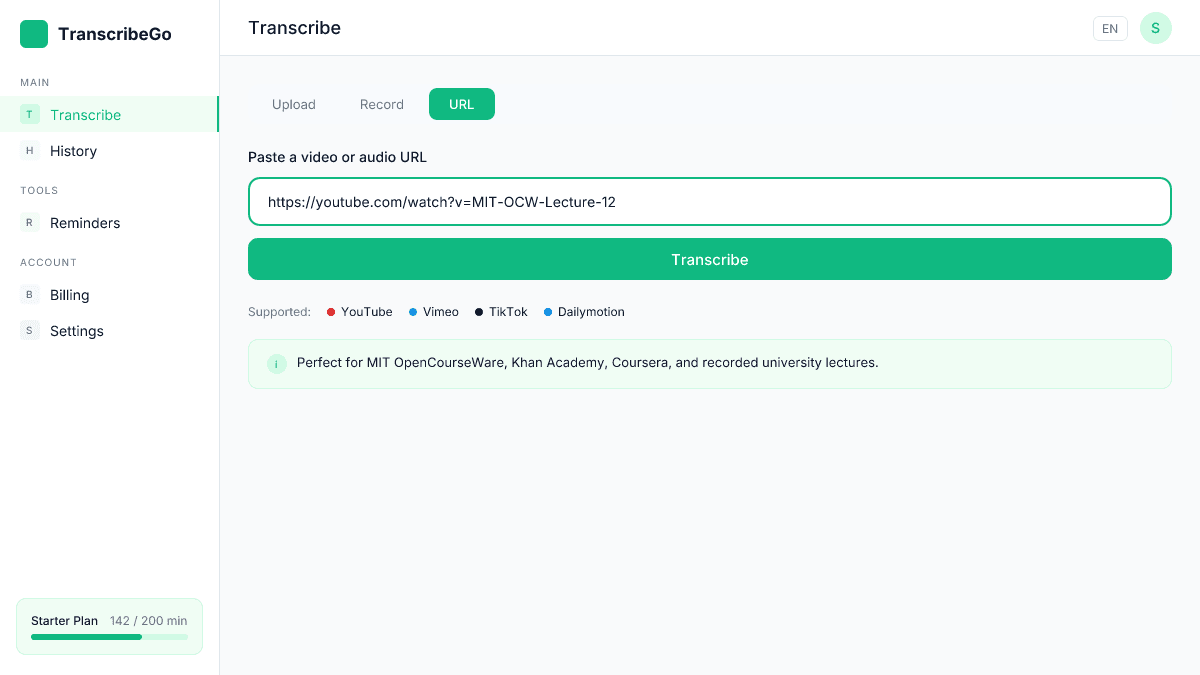
Task: Click the Vimeo platform option
Action: (x=433, y=311)
